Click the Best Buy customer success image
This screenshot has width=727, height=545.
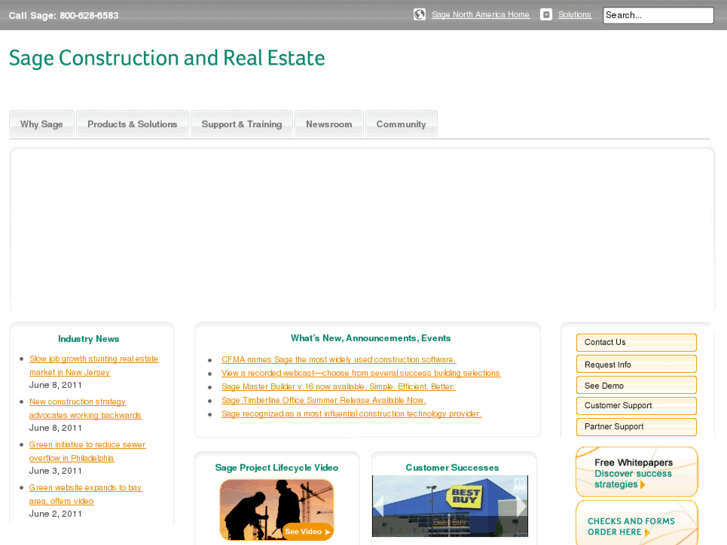coord(450,506)
